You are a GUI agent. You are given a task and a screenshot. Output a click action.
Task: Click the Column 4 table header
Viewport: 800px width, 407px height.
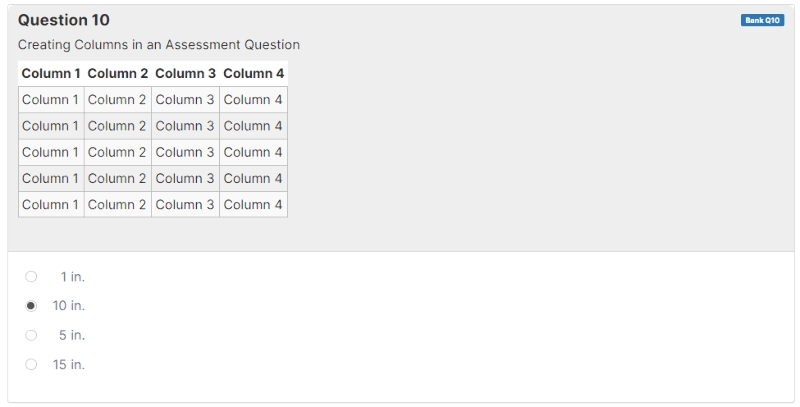tap(253, 73)
